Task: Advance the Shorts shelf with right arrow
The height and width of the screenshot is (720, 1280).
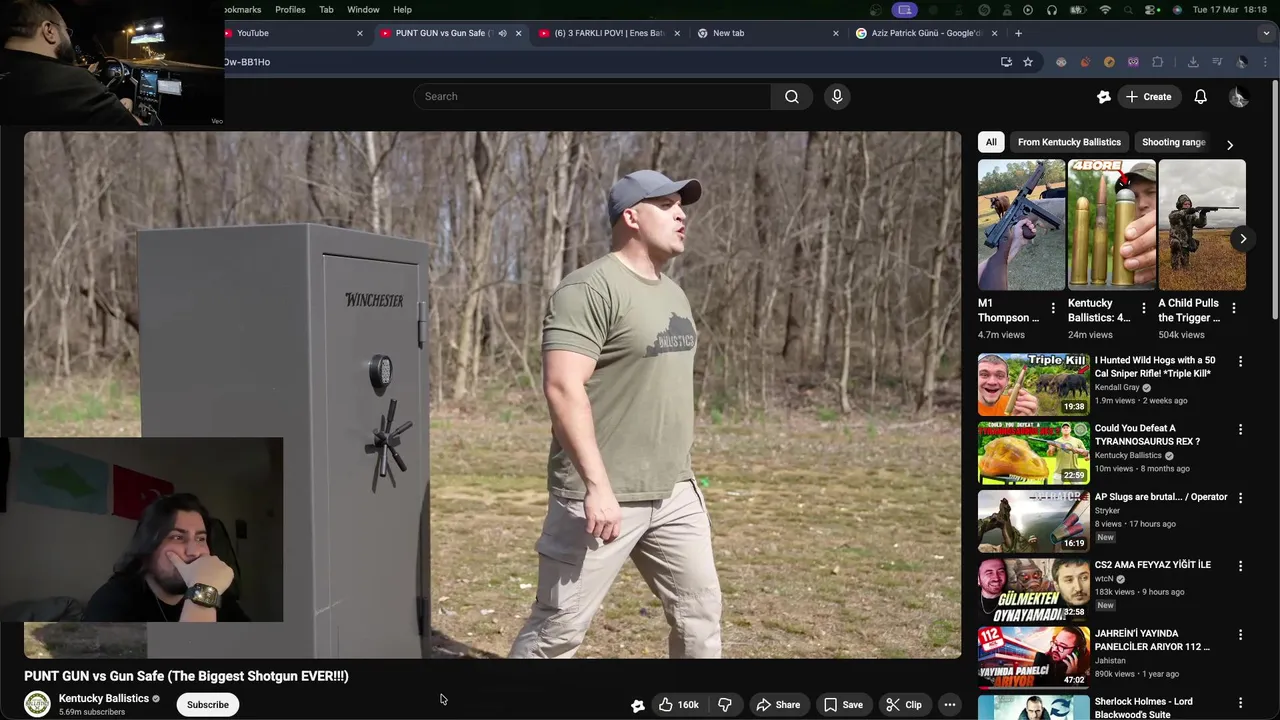Action: (1243, 238)
